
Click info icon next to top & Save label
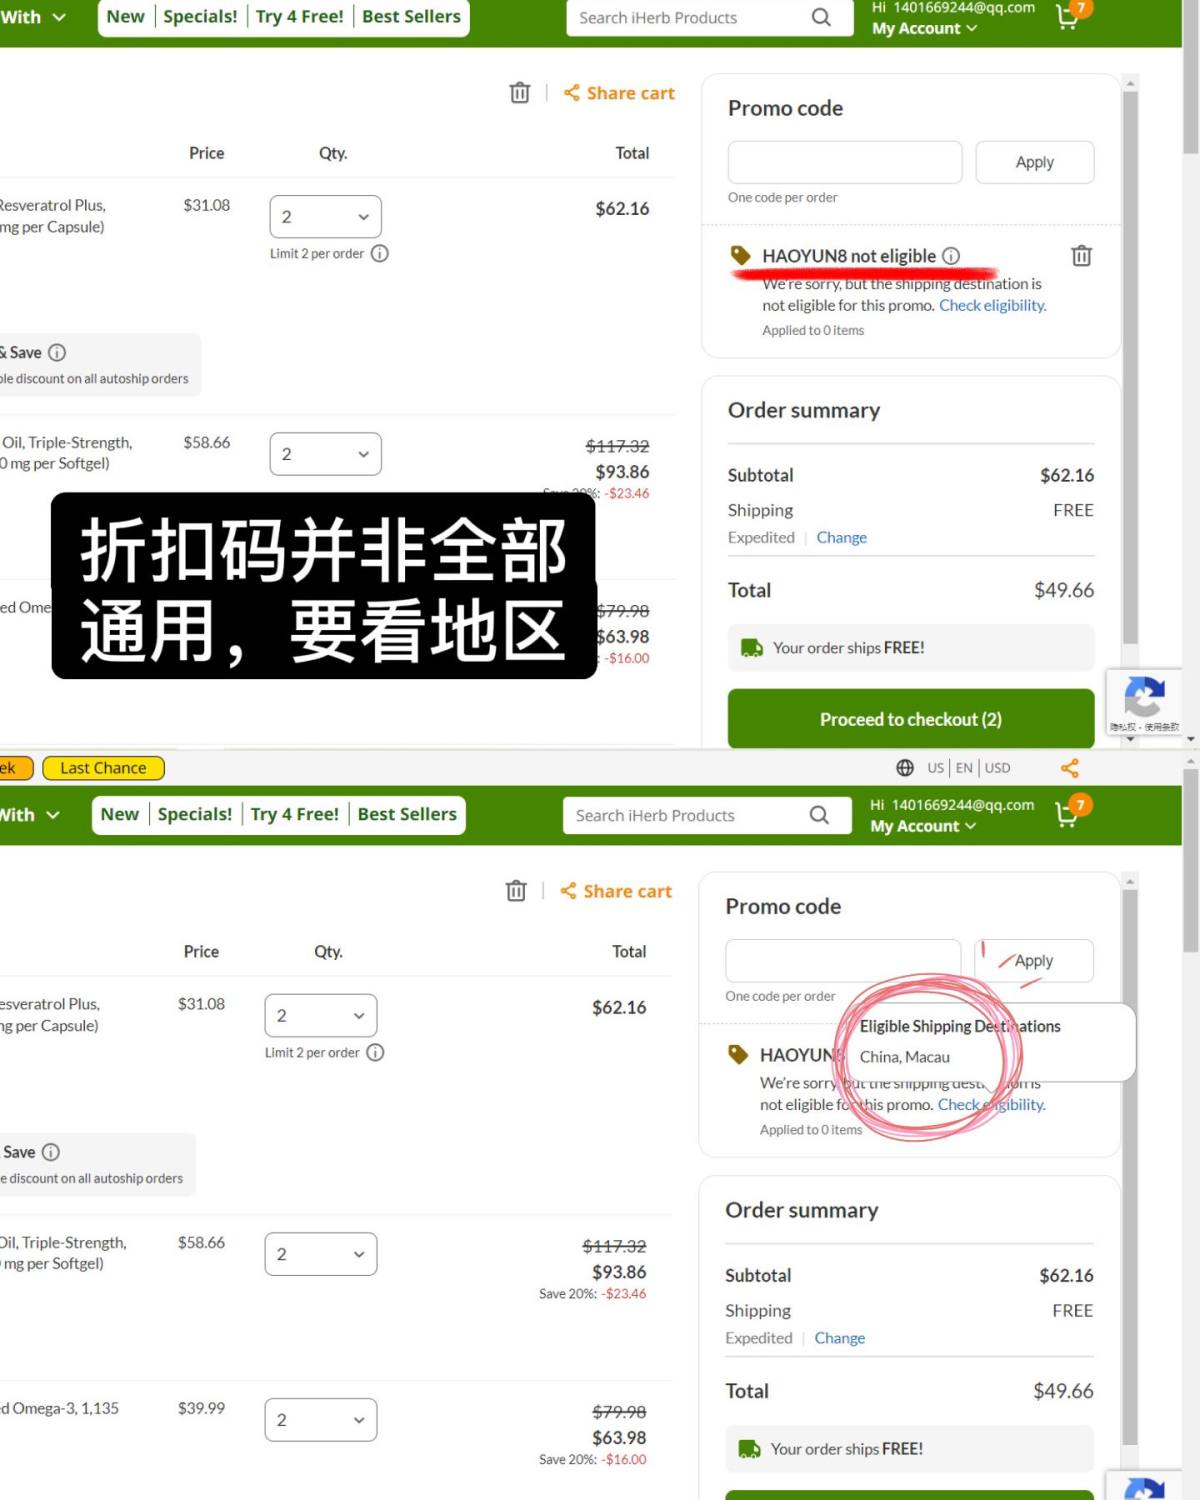point(57,352)
